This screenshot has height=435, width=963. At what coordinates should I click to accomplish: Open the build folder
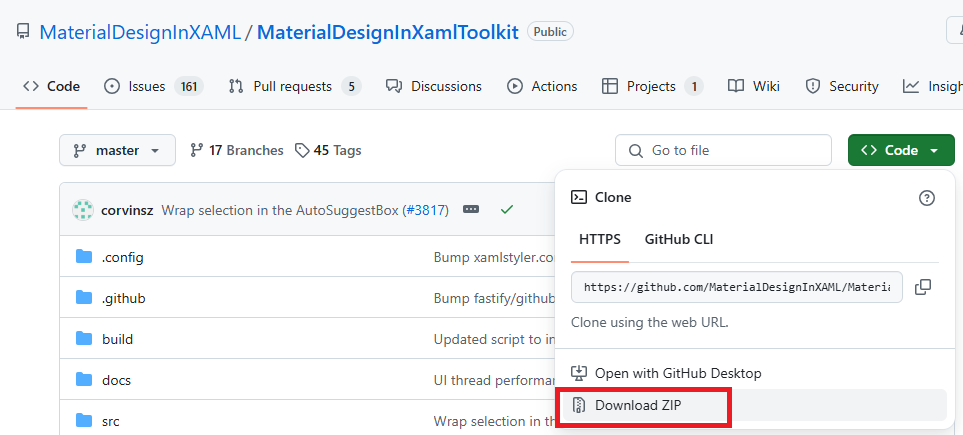[x=117, y=339]
